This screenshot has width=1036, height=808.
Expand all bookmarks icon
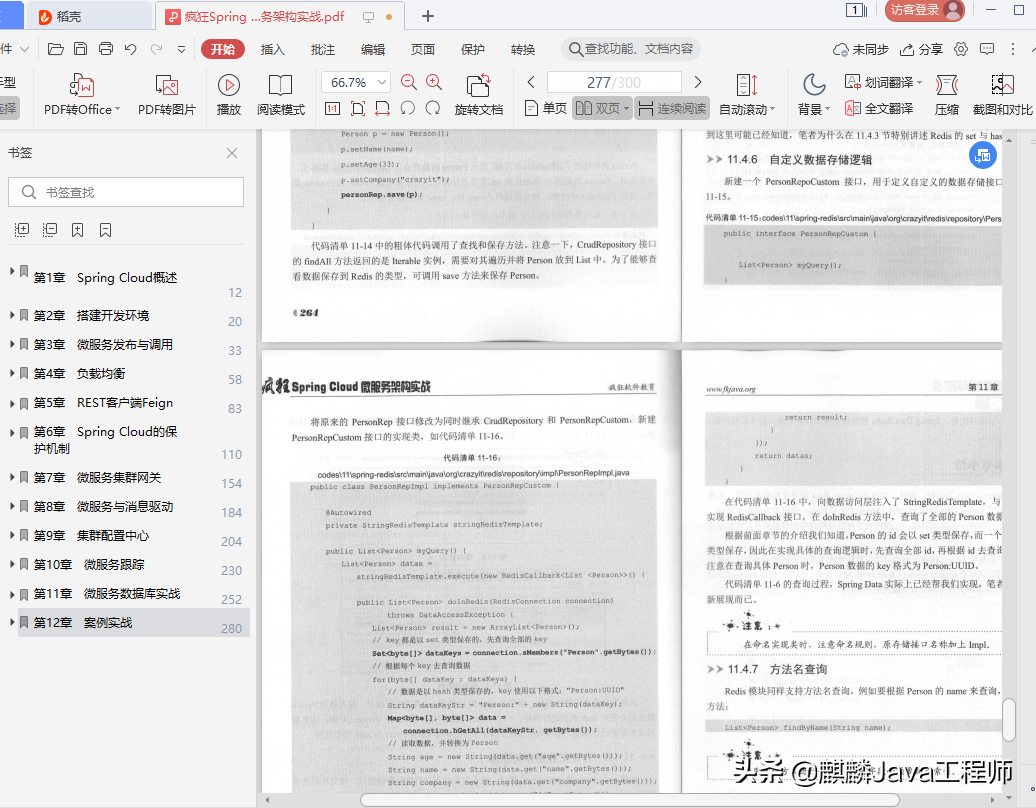click(x=22, y=230)
